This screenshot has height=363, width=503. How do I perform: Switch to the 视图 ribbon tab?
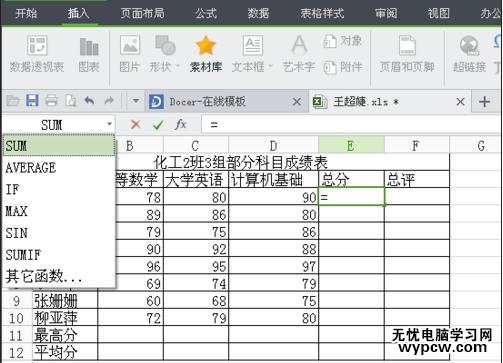(x=439, y=13)
